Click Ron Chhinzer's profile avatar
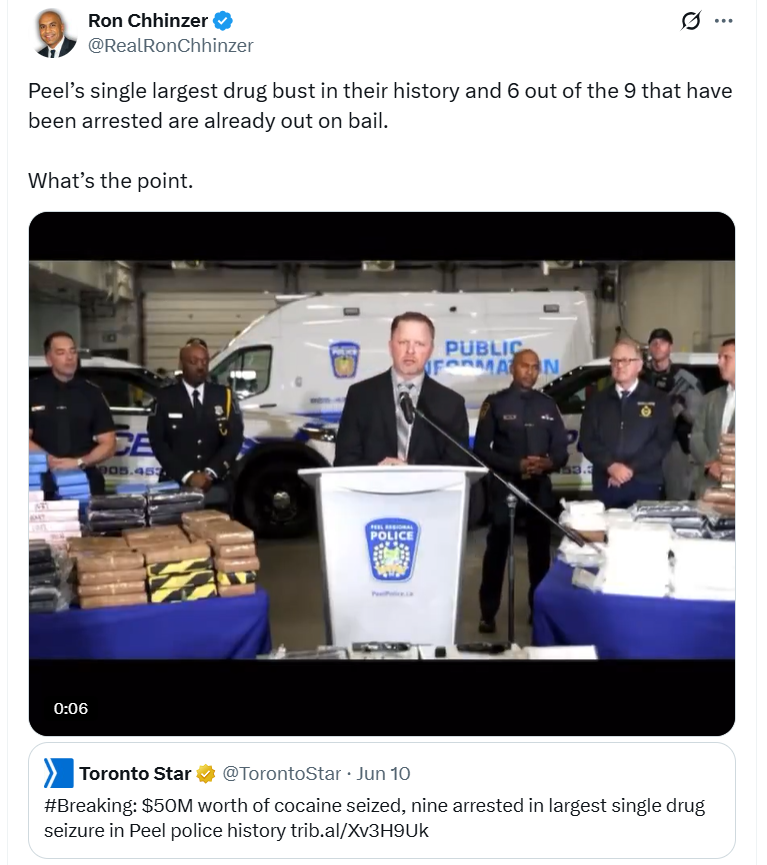 54,33
